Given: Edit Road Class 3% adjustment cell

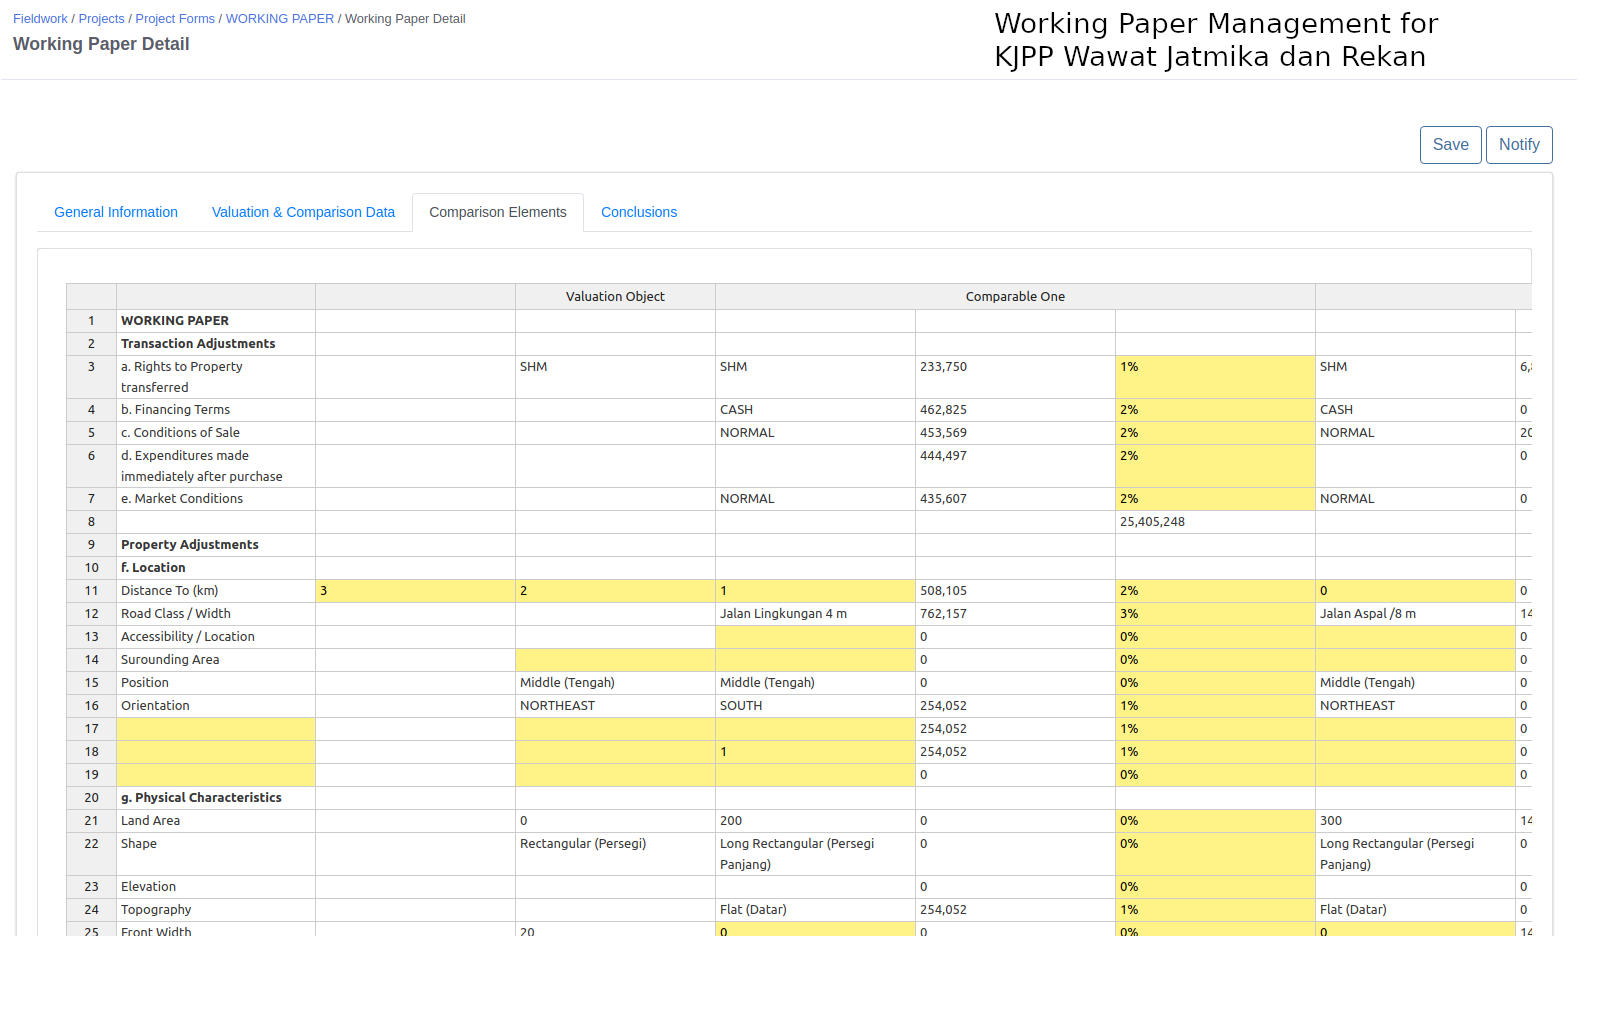Looking at the screenshot, I should point(1214,614).
